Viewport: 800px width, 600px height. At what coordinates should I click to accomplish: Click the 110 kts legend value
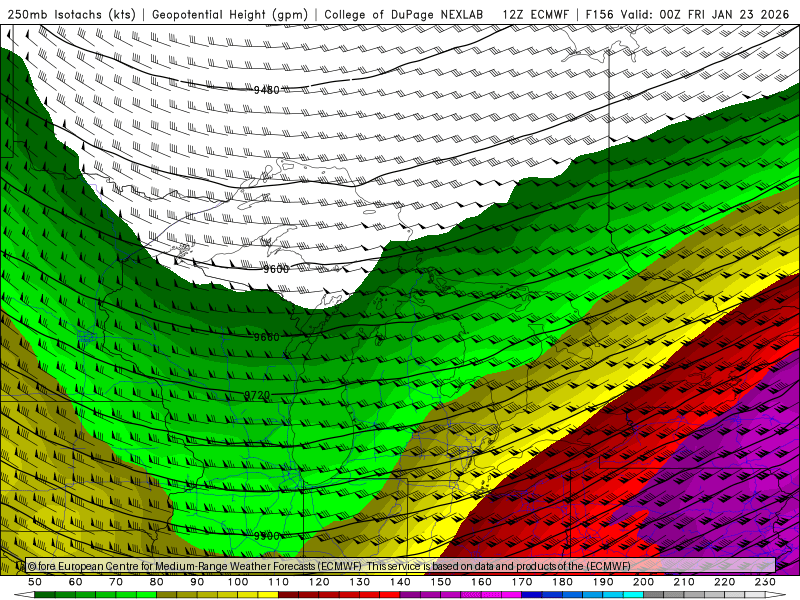point(278,582)
